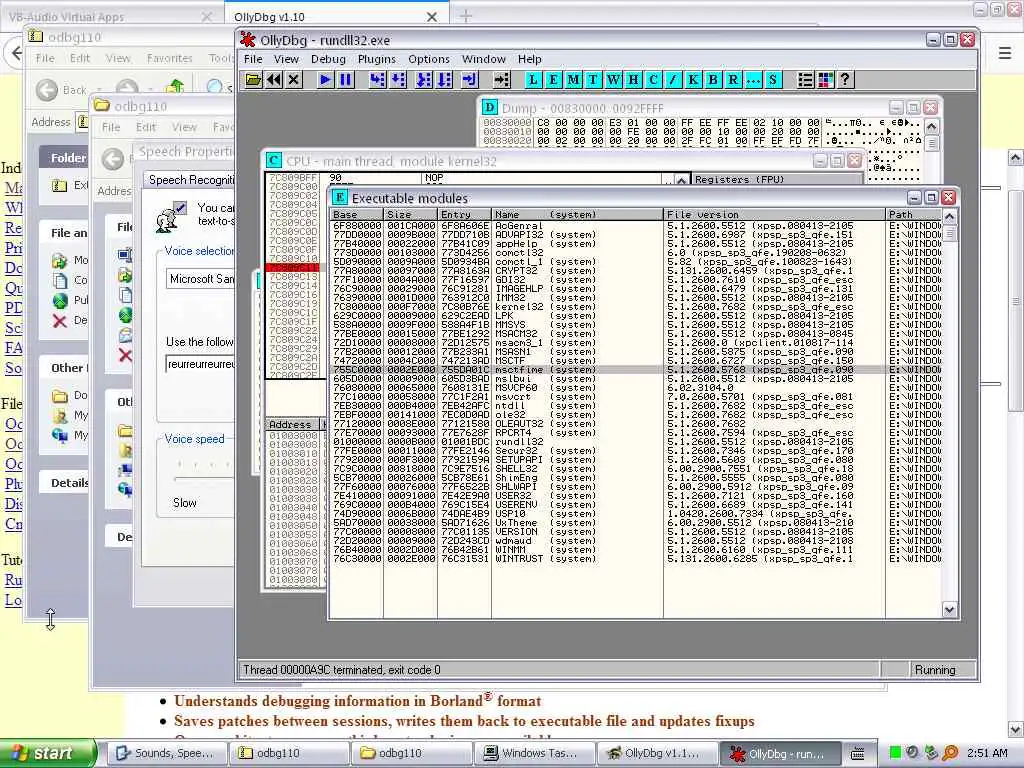Open the OllyDbg Options menu
The height and width of the screenshot is (768, 1024).
[x=428, y=59]
